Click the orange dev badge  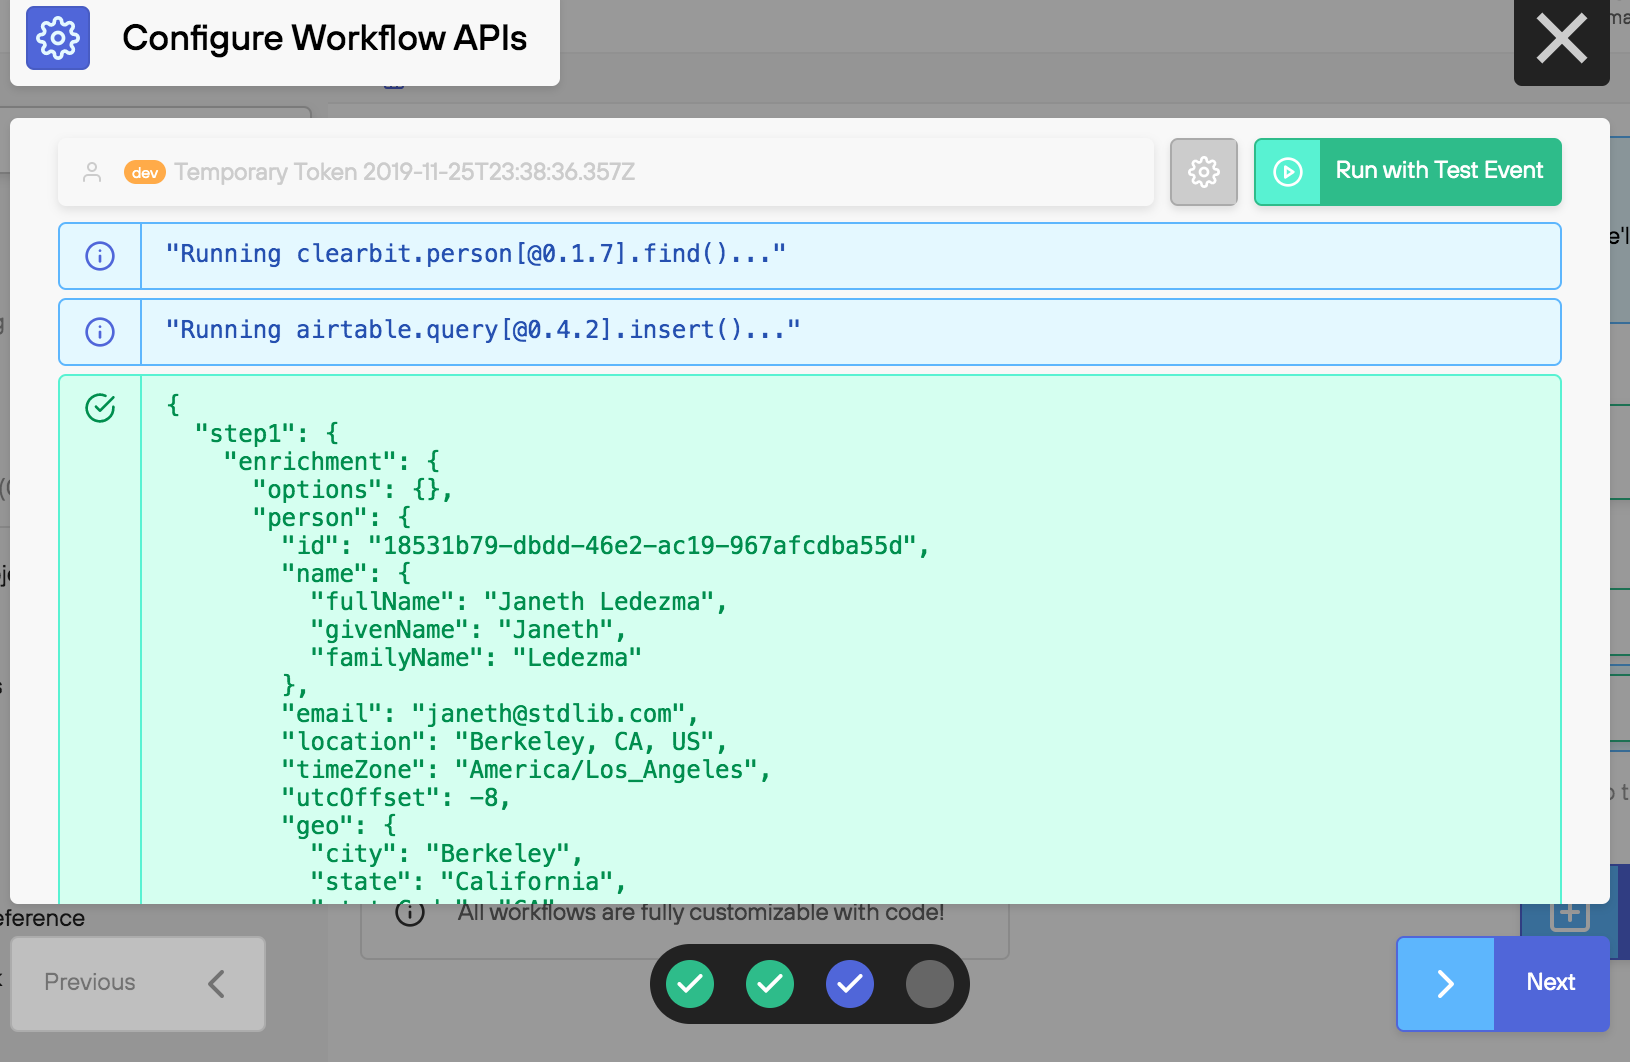coord(145,172)
